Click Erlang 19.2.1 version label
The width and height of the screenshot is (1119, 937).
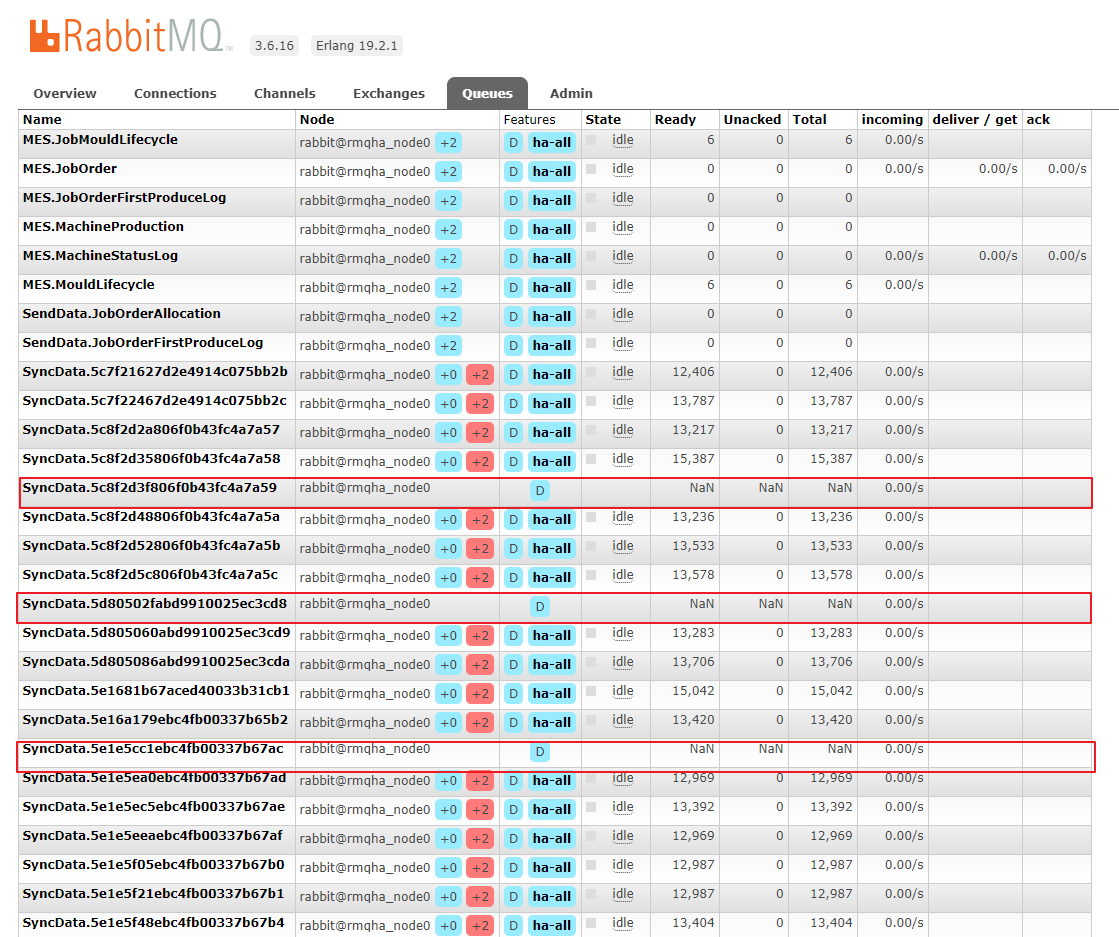click(357, 46)
